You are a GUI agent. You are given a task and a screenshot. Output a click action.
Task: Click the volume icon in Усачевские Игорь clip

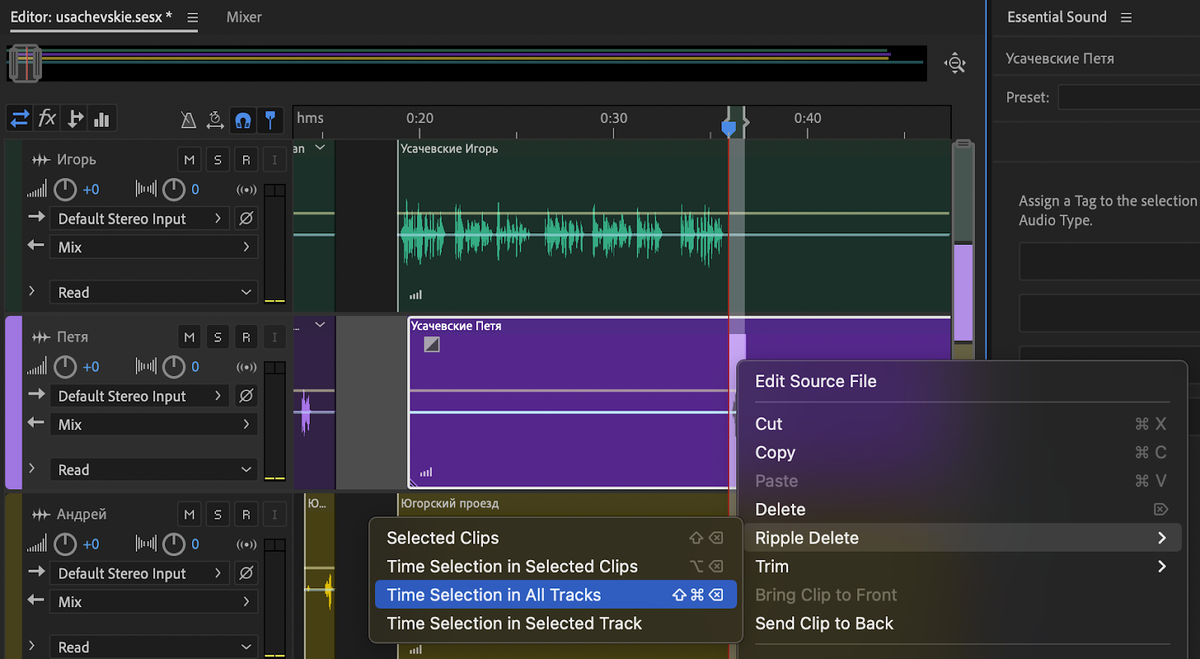click(x=416, y=295)
